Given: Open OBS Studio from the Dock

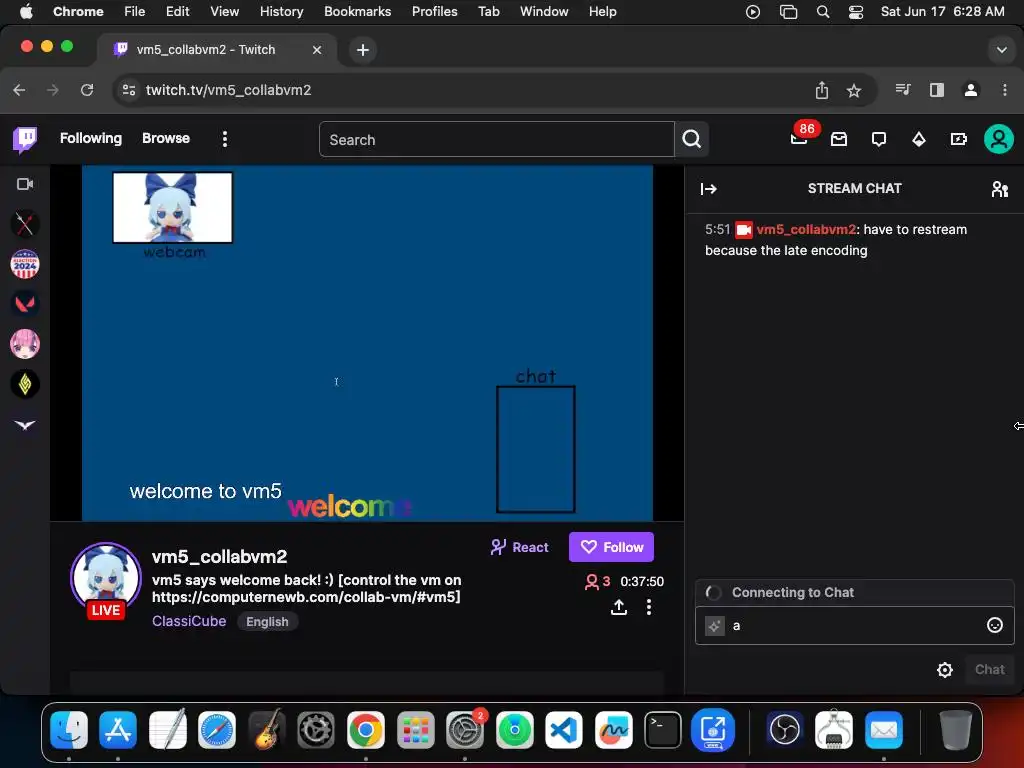Looking at the screenshot, I should [785, 729].
